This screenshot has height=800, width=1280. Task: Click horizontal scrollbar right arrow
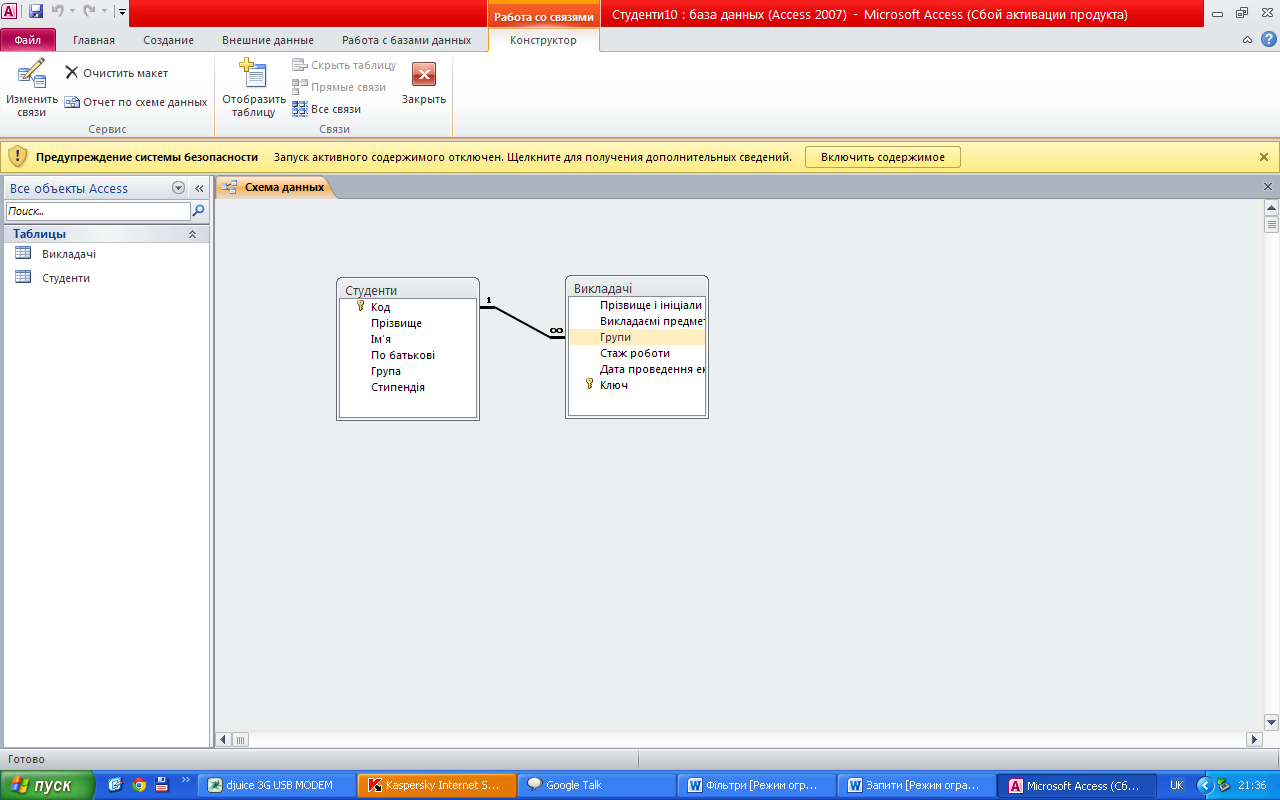(1254, 739)
